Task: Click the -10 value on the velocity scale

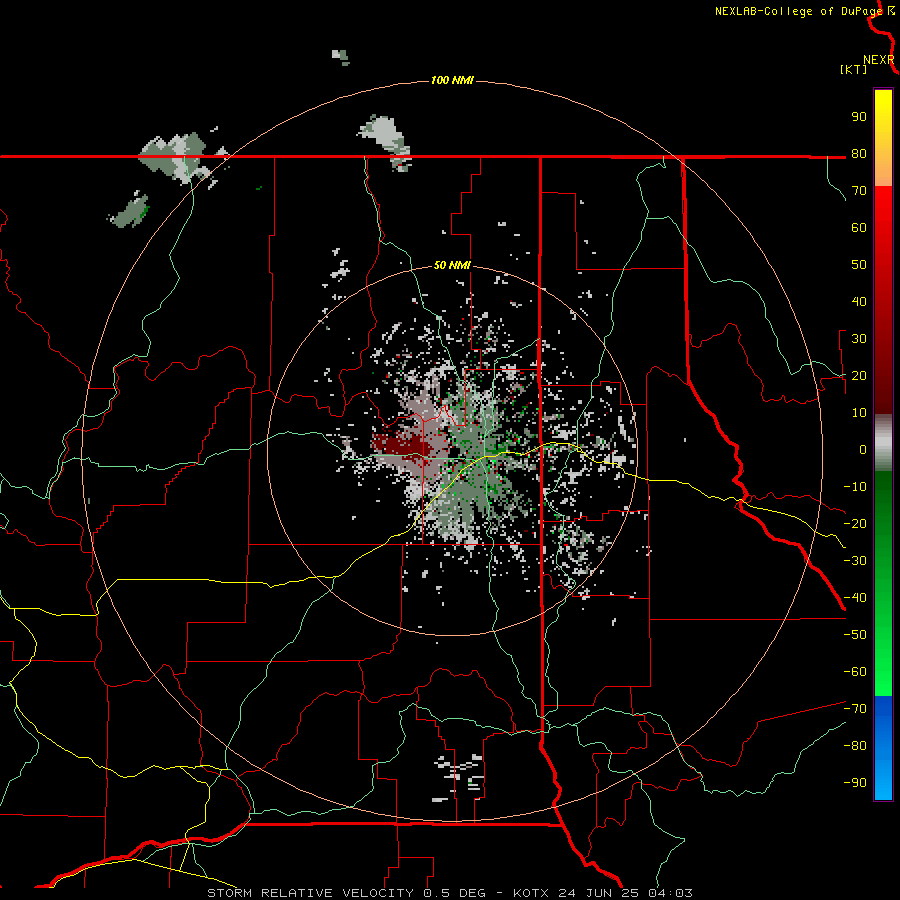Action: [x=855, y=487]
